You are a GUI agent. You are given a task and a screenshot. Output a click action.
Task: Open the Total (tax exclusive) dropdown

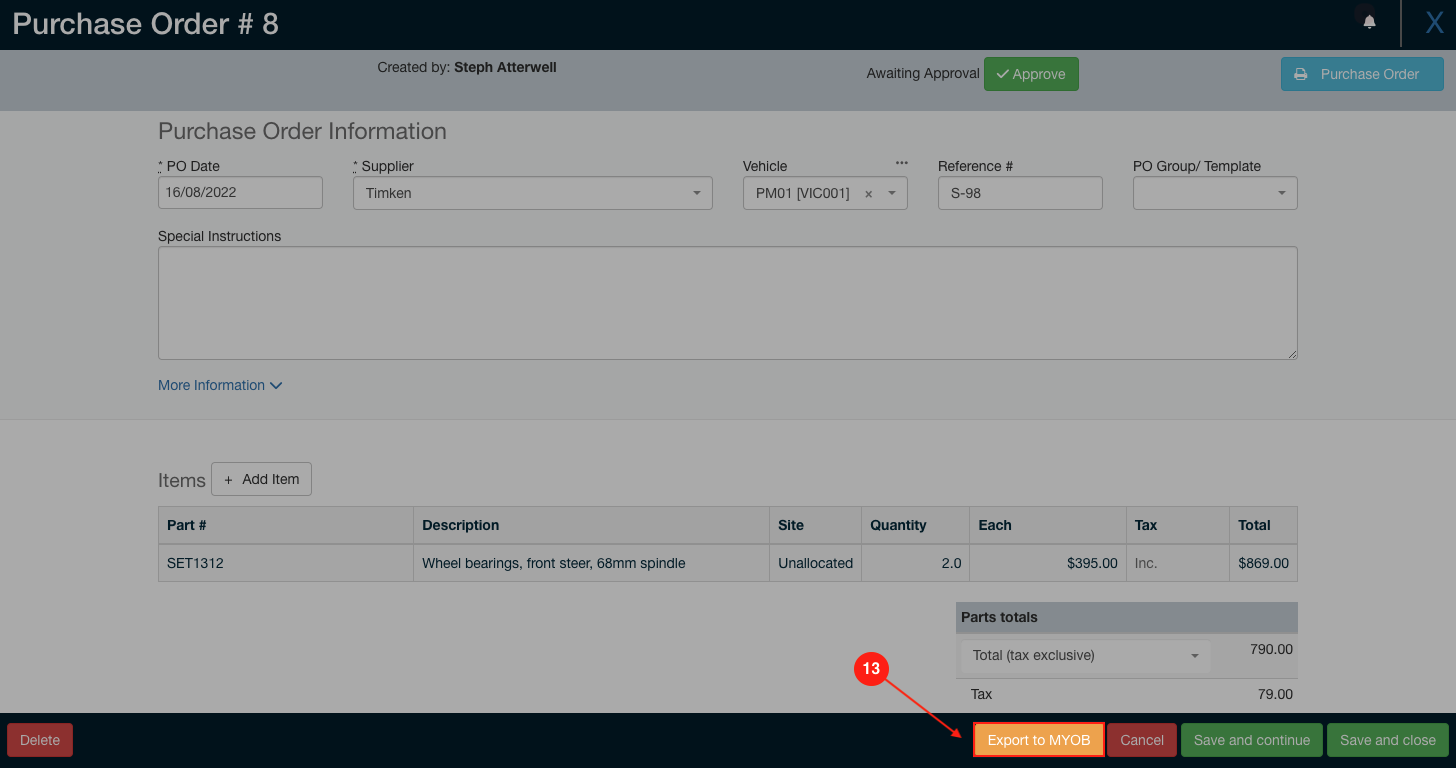pos(1085,656)
